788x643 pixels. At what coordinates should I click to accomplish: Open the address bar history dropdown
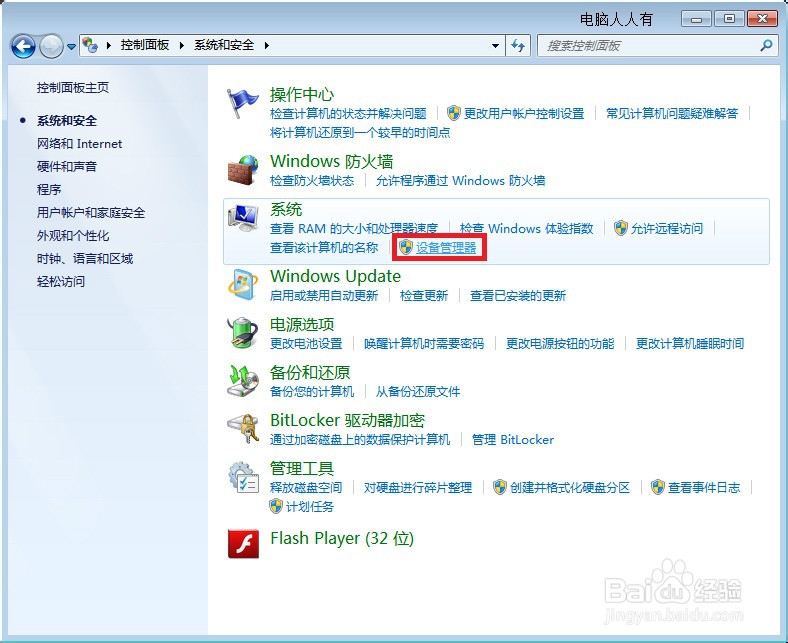tap(496, 46)
